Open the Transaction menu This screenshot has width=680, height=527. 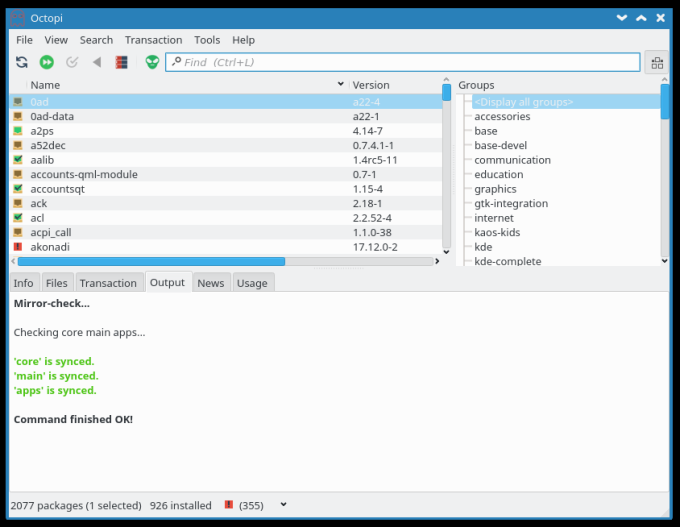(153, 40)
